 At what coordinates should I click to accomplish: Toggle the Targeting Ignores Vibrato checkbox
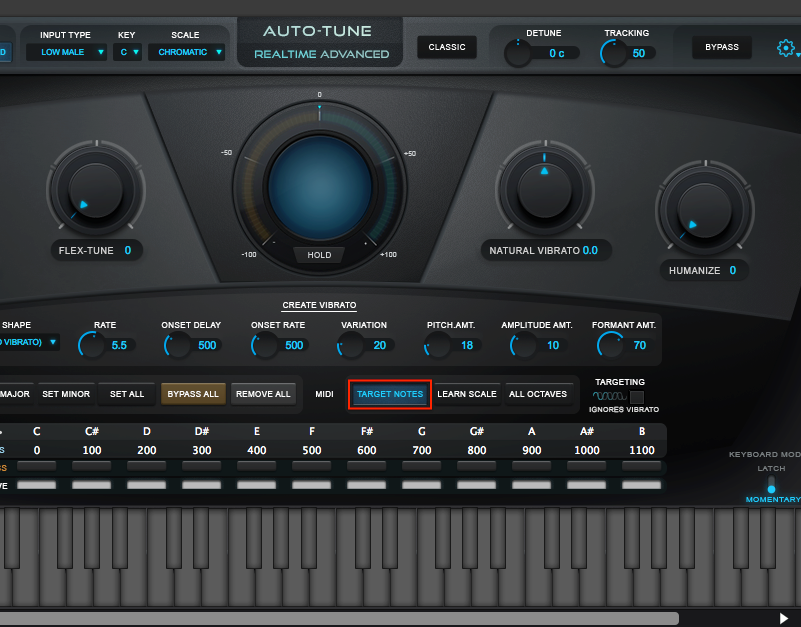[637, 397]
